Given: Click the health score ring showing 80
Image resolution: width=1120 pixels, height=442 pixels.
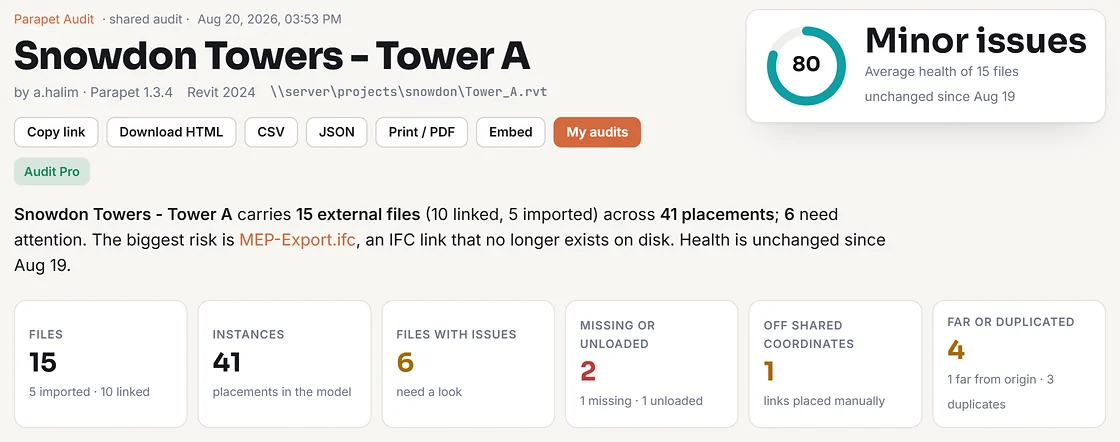Looking at the screenshot, I should (x=806, y=65).
